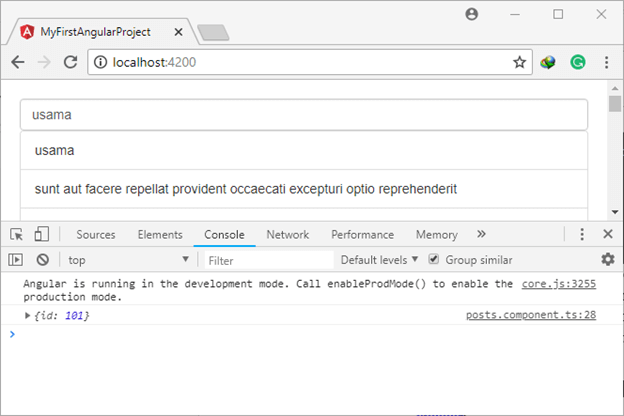The height and width of the screenshot is (416, 624).
Task: Activate the DevTools inspect element tool
Action: 16,234
